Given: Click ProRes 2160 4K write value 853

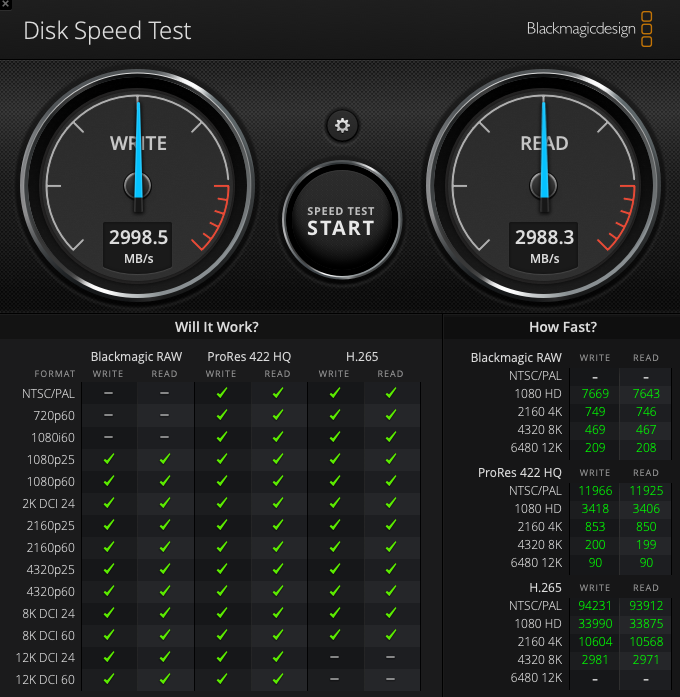Looking at the screenshot, I should [595, 527].
